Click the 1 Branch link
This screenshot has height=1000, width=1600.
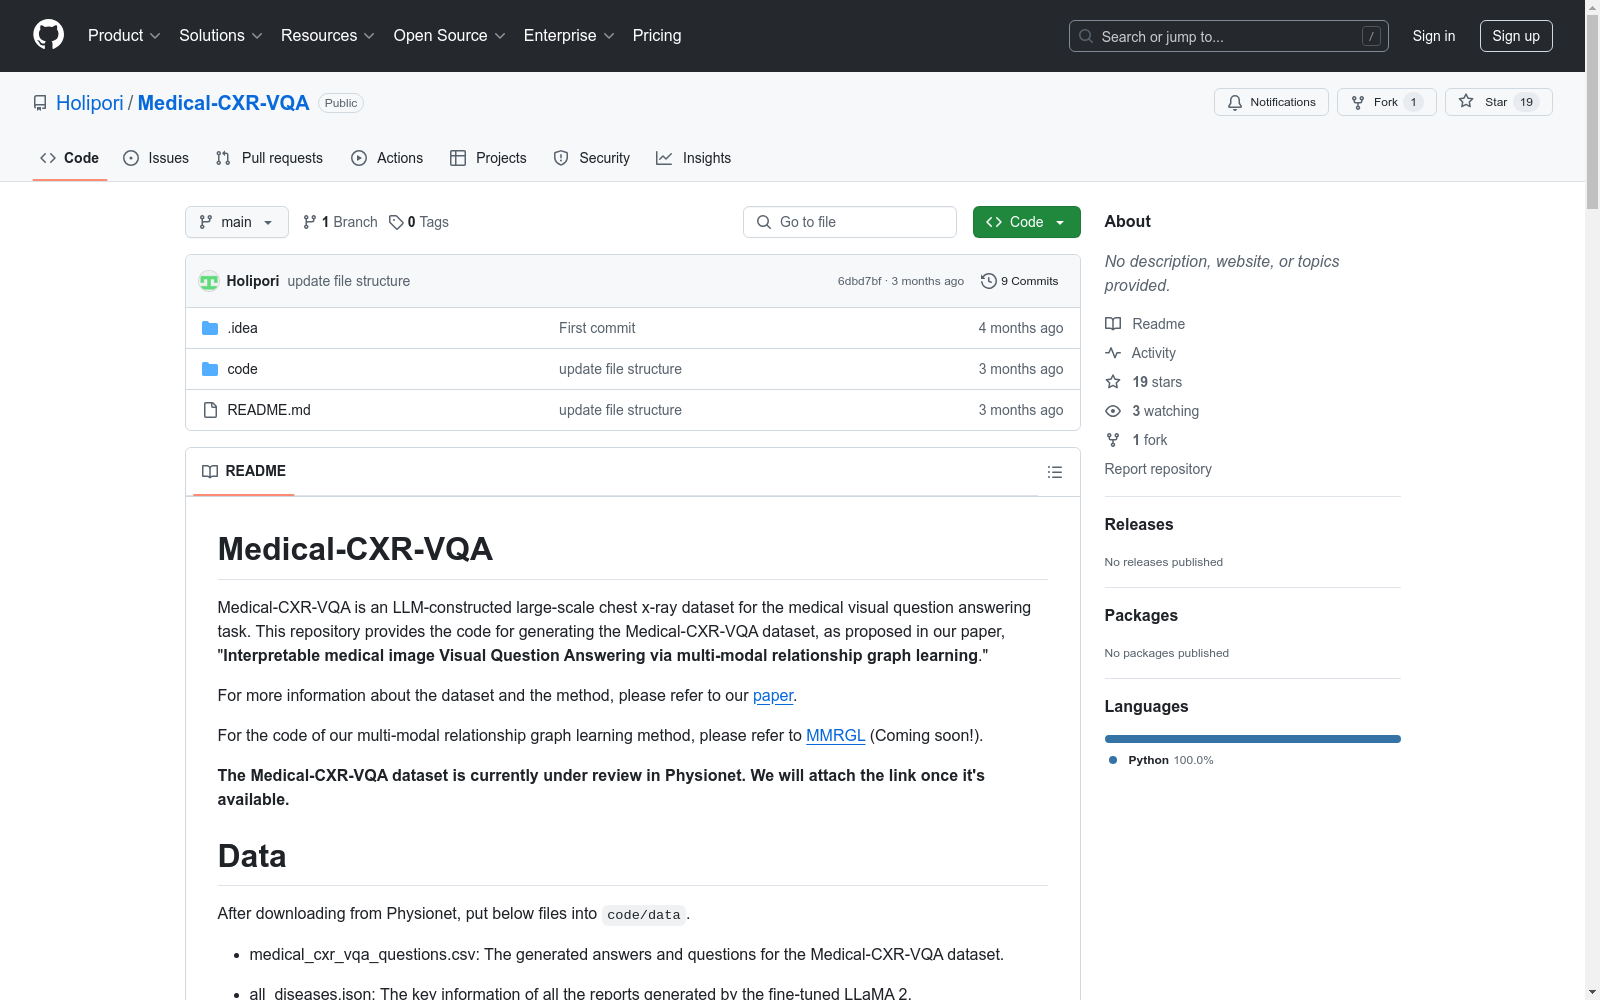click(341, 222)
